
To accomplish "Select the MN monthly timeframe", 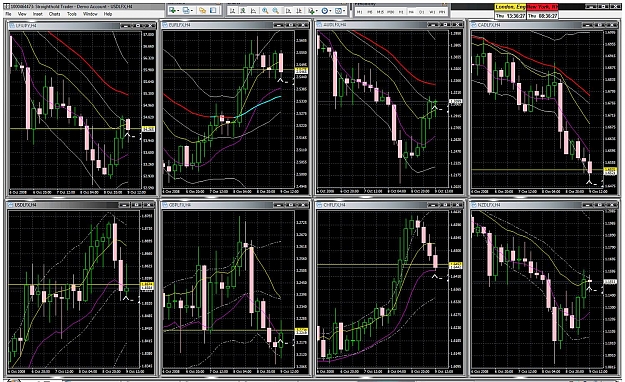I will click(x=442, y=12).
